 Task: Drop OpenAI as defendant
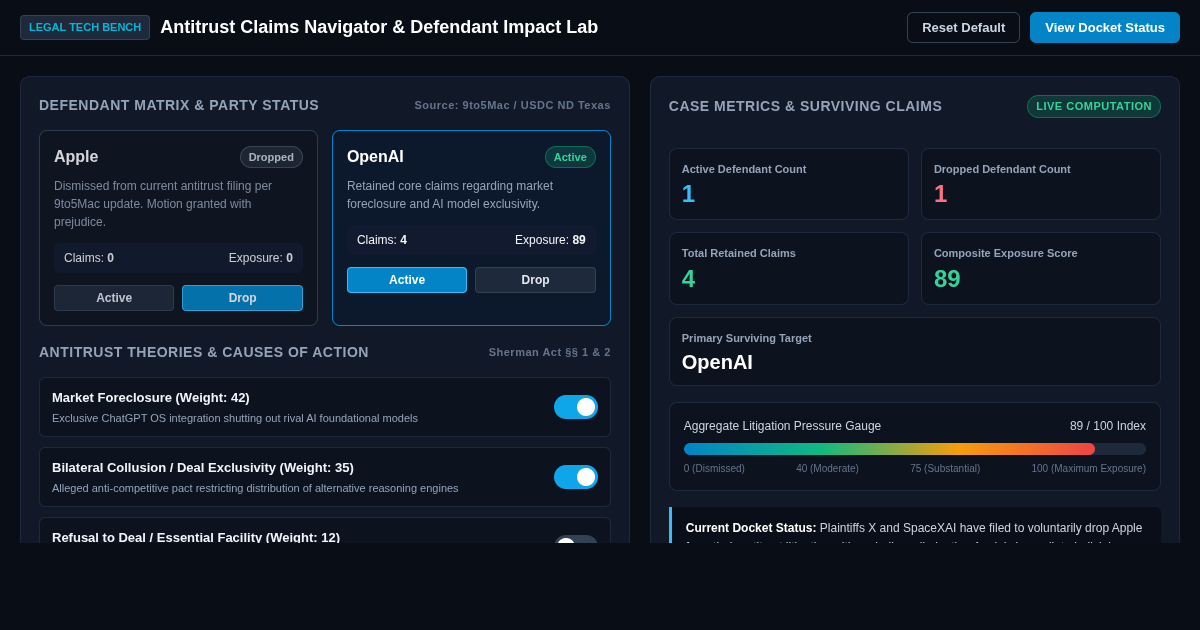pyautogui.click(x=535, y=280)
